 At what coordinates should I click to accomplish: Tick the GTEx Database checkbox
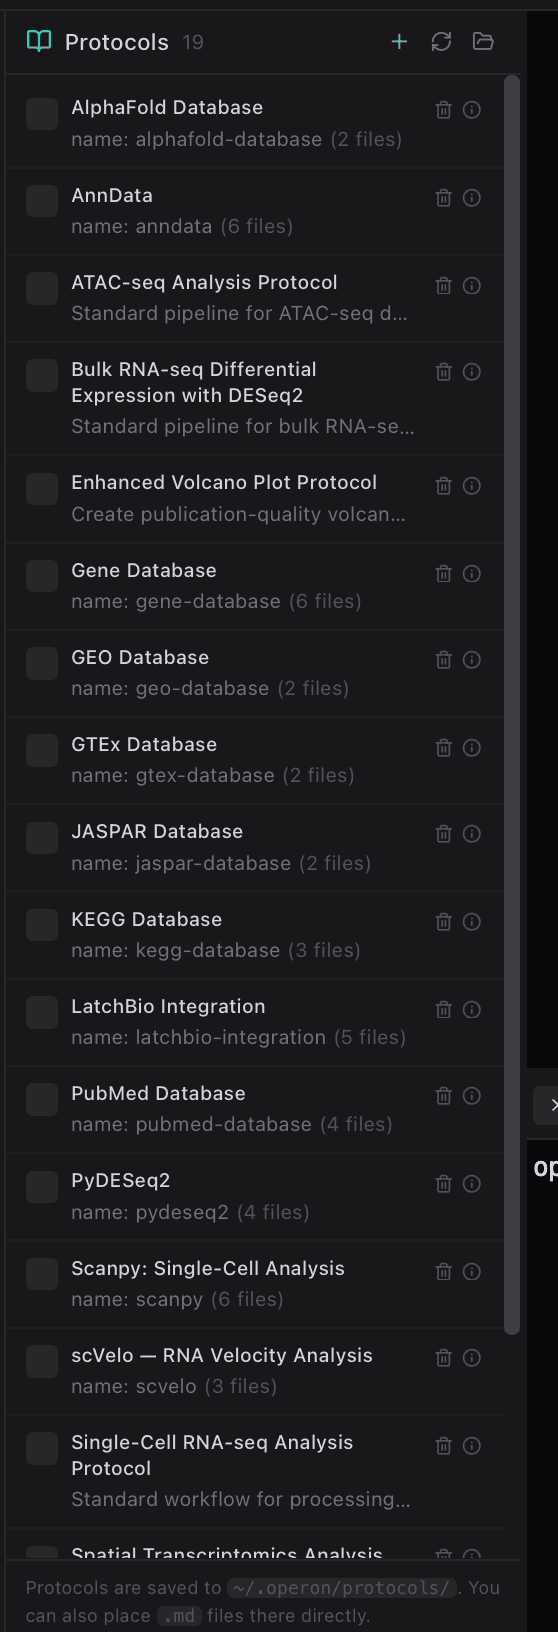(x=42, y=751)
